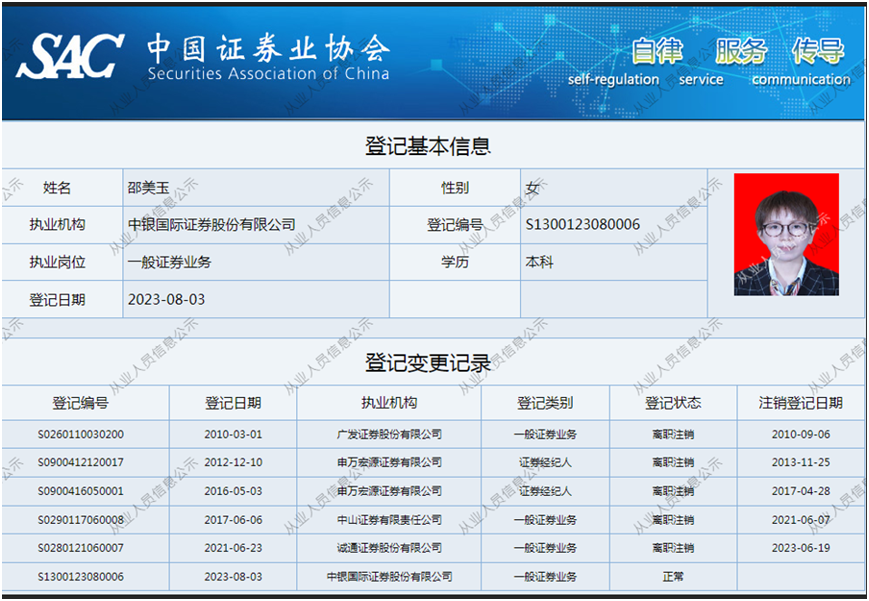Screen dimensions: 869x601
Task: Click cancellation date 2010-09-06
Action: pos(801,434)
